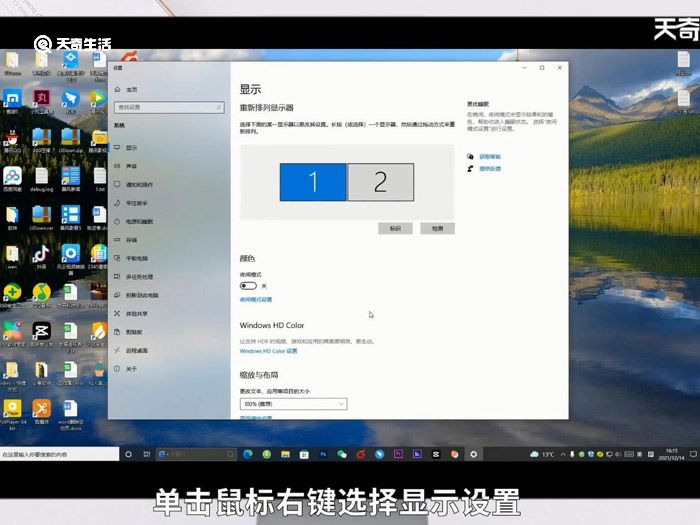Screen dimensions: 700x525
Task: Click the 关于 about info icon
Action: click(117, 369)
